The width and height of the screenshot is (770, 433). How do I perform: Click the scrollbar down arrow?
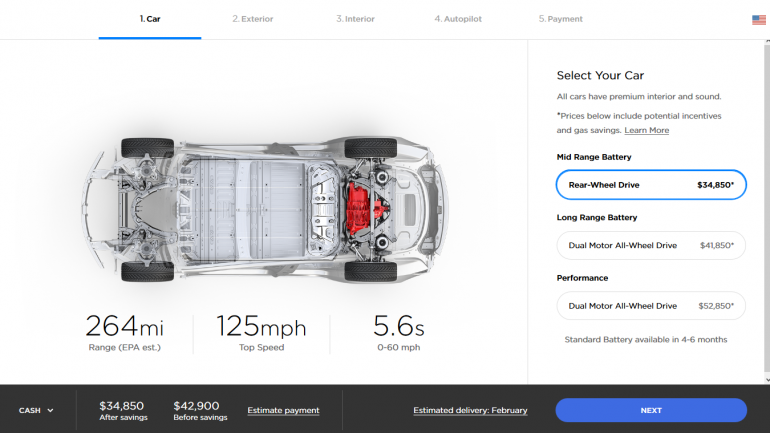click(x=766, y=380)
